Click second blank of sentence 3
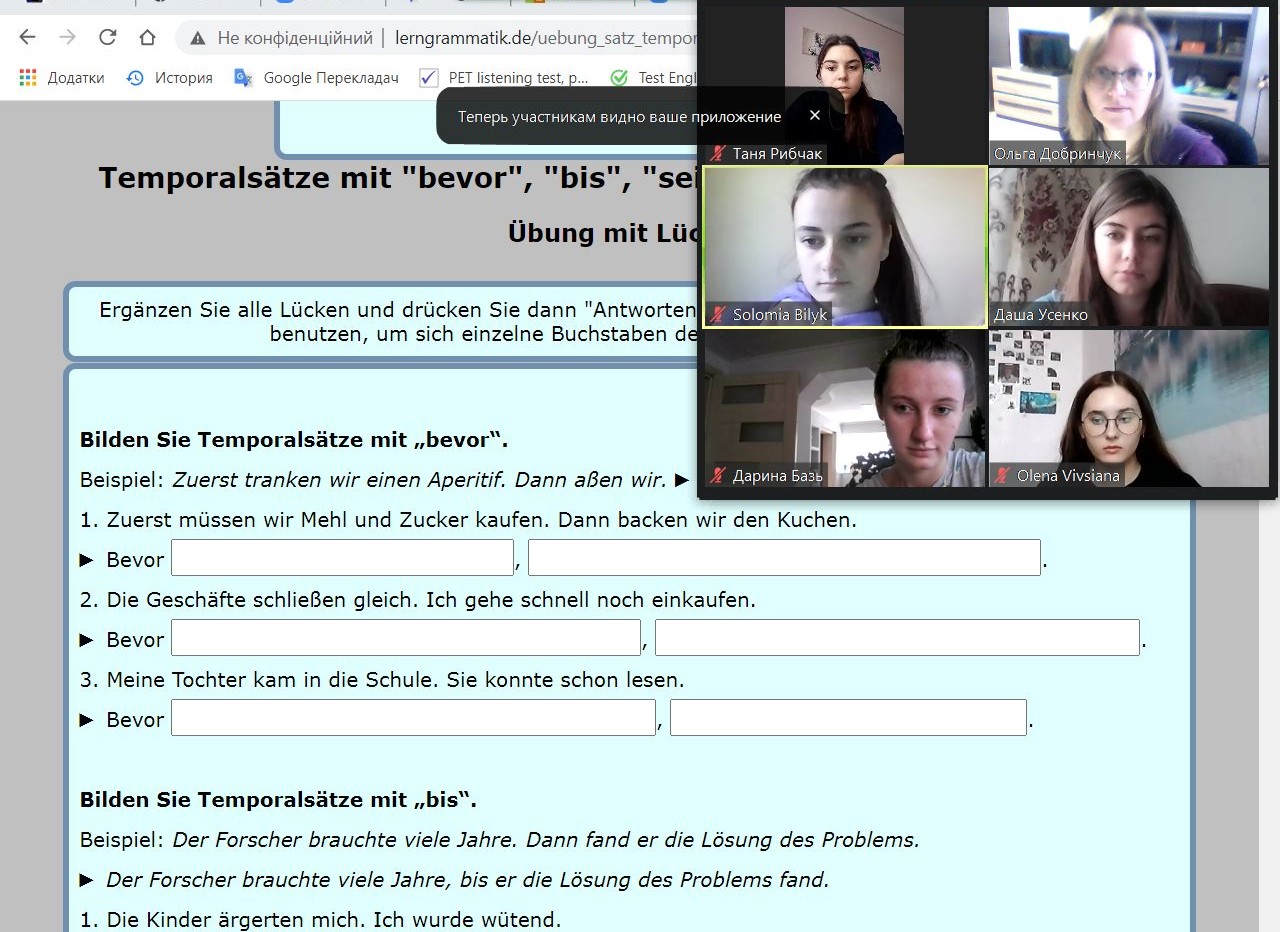The height and width of the screenshot is (932, 1280). [x=848, y=718]
